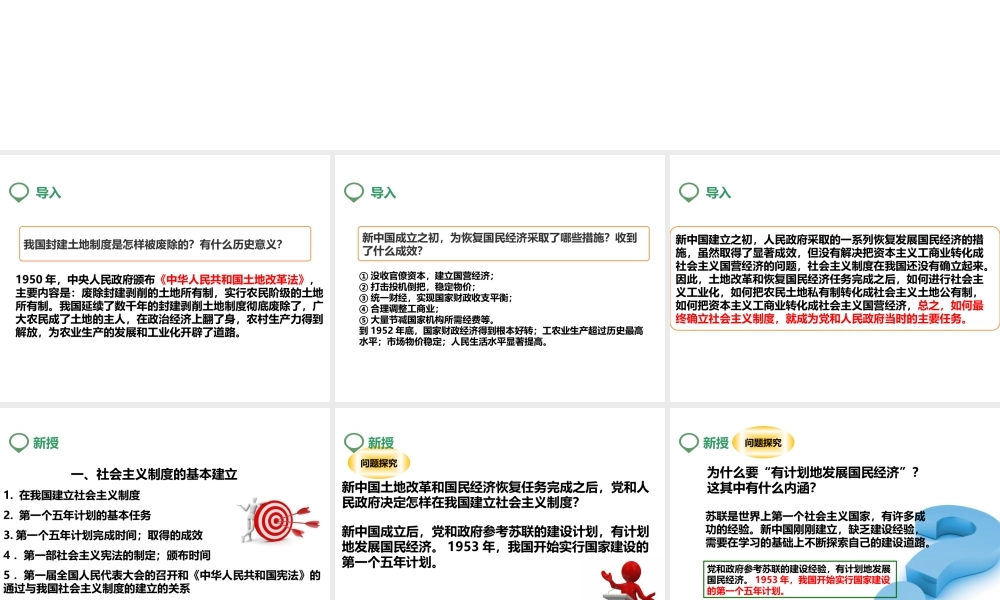Click outline item 1. 在我国建立社会主义制度
1000x600 pixels.
[x=71, y=495]
